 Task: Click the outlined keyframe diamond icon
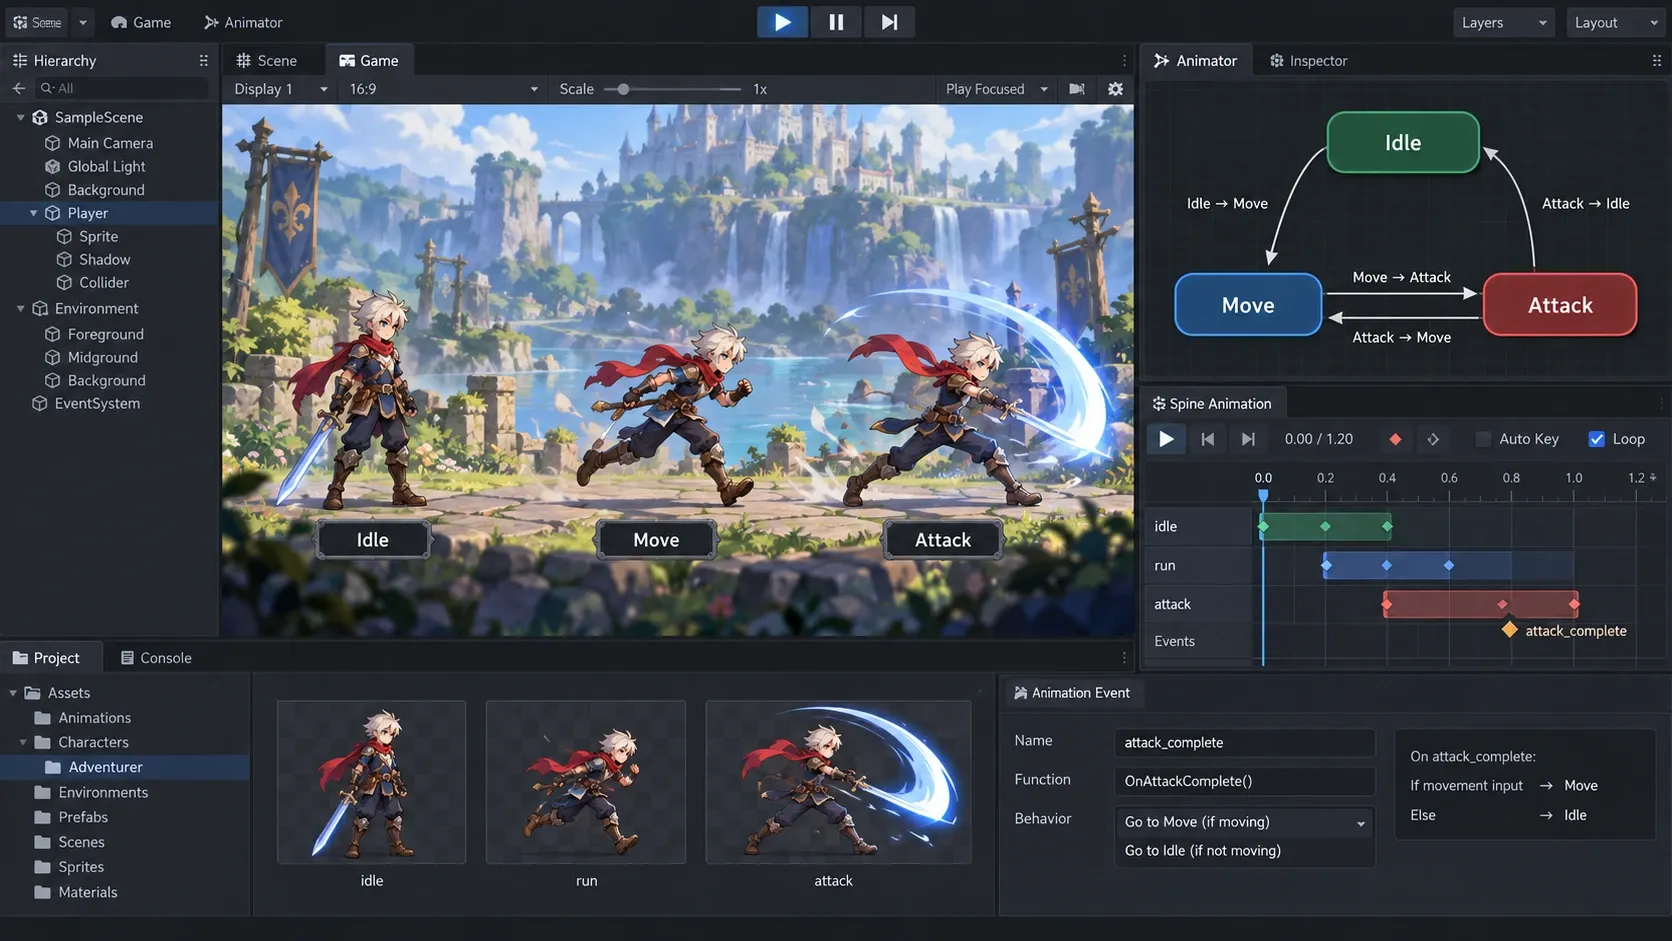pos(1433,439)
